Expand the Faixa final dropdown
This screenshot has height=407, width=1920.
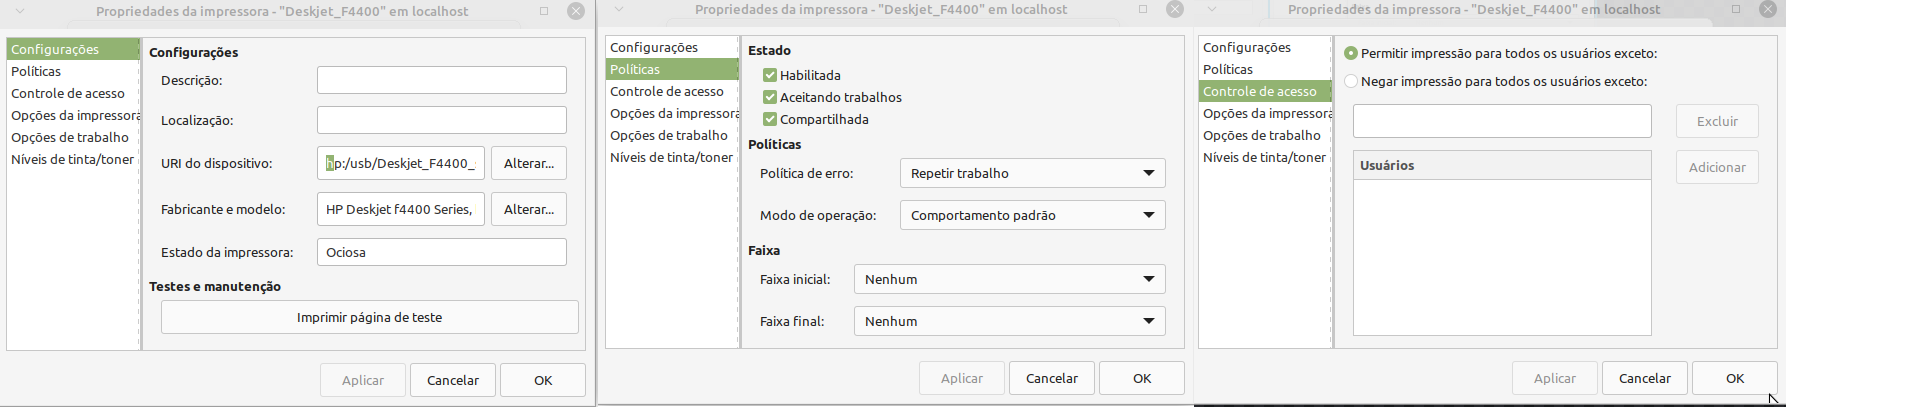pos(1009,321)
